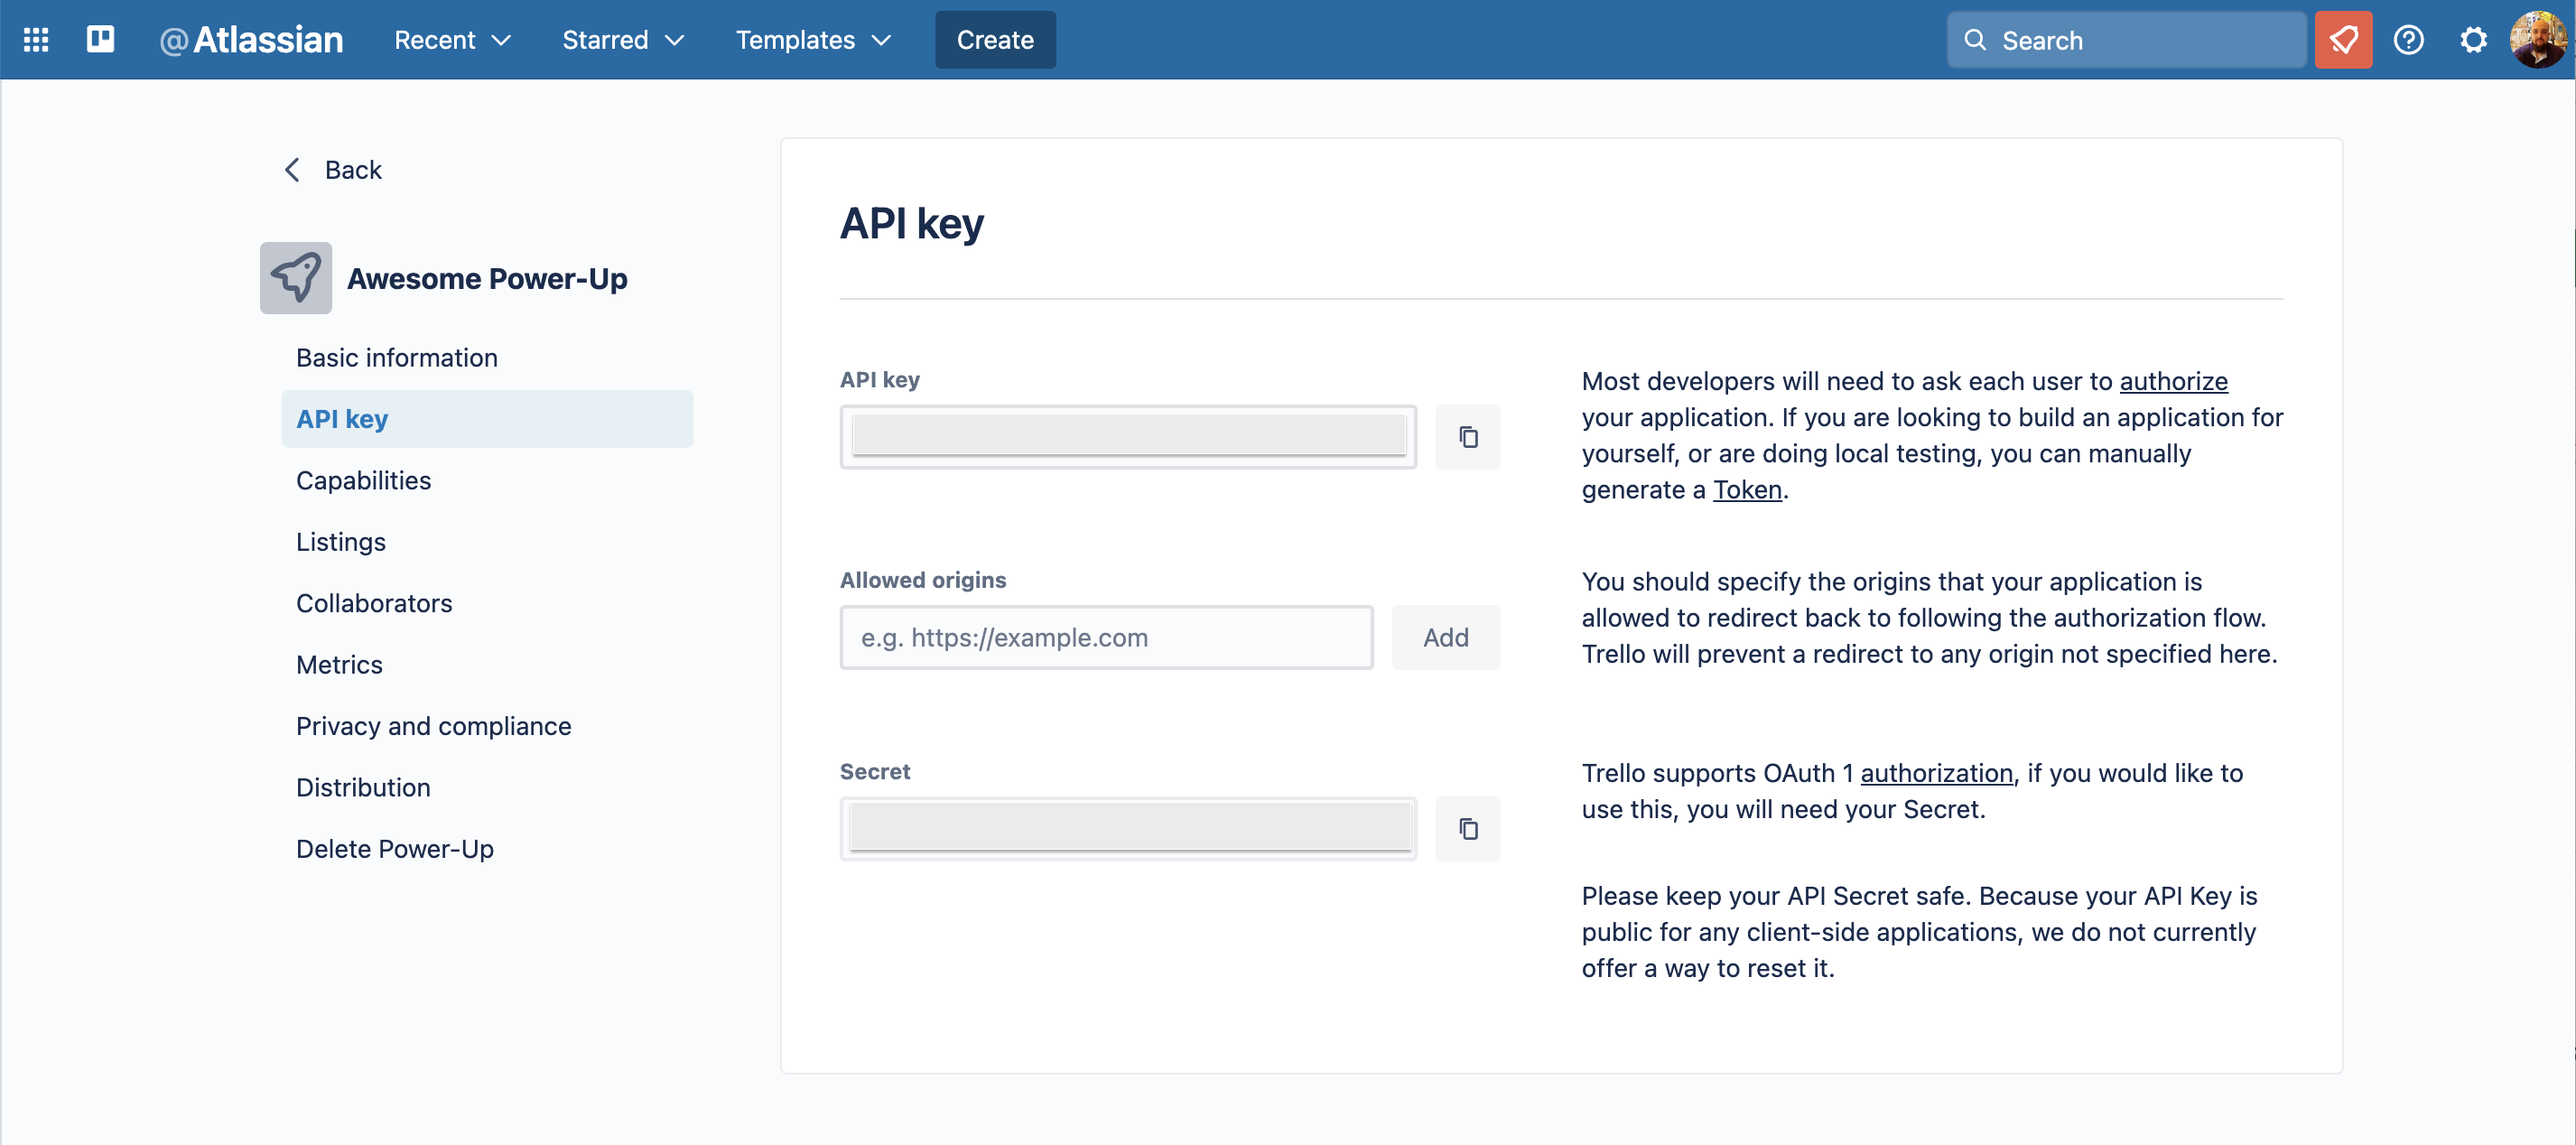Focus the Search field in header
This screenshot has width=2576, height=1145.
coord(2126,40)
